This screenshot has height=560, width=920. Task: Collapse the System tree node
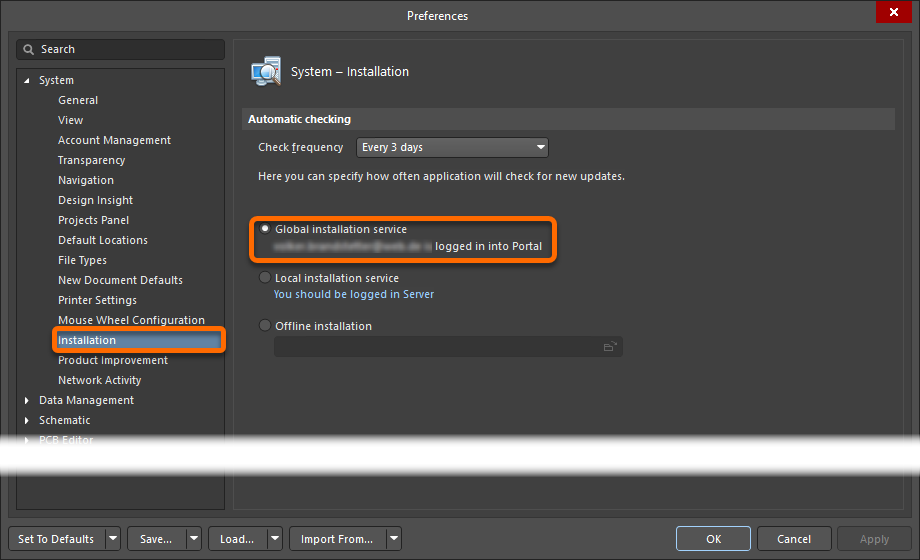[26, 80]
